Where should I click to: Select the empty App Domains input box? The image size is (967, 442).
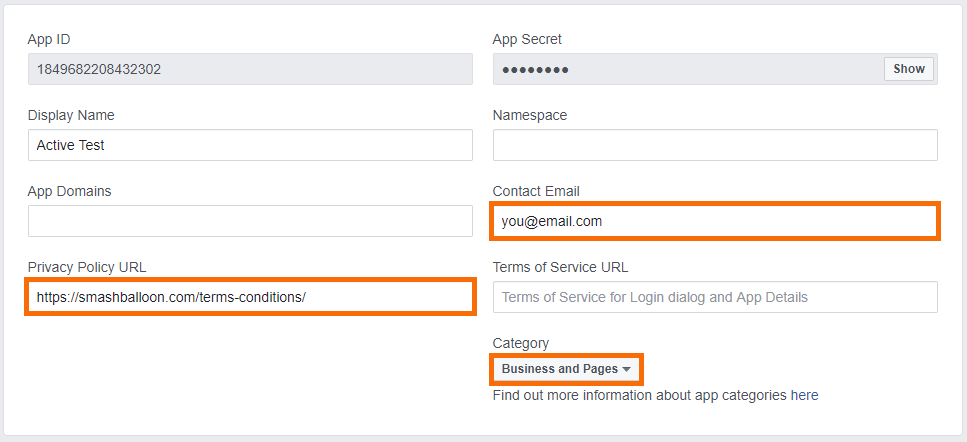pyautogui.click(x=250, y=221)
